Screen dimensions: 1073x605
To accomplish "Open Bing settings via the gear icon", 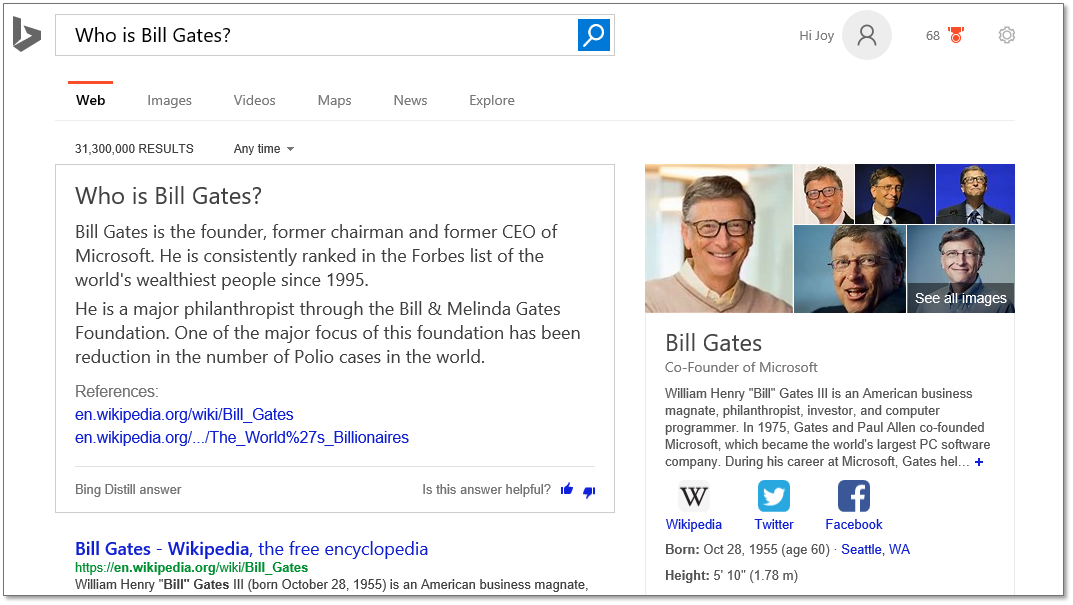I will pyautogui.click(x=1006, y=35).
